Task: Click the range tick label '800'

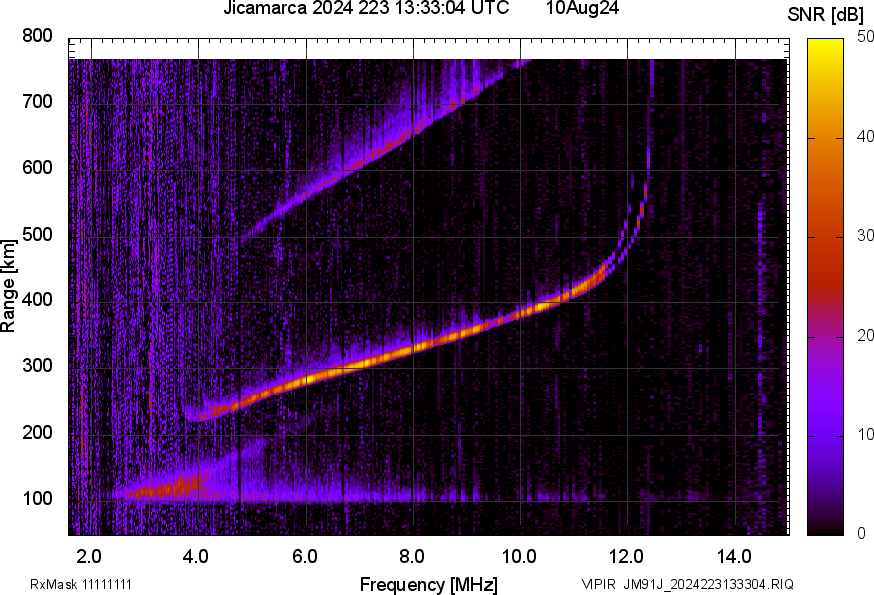Action: [37, 36]
